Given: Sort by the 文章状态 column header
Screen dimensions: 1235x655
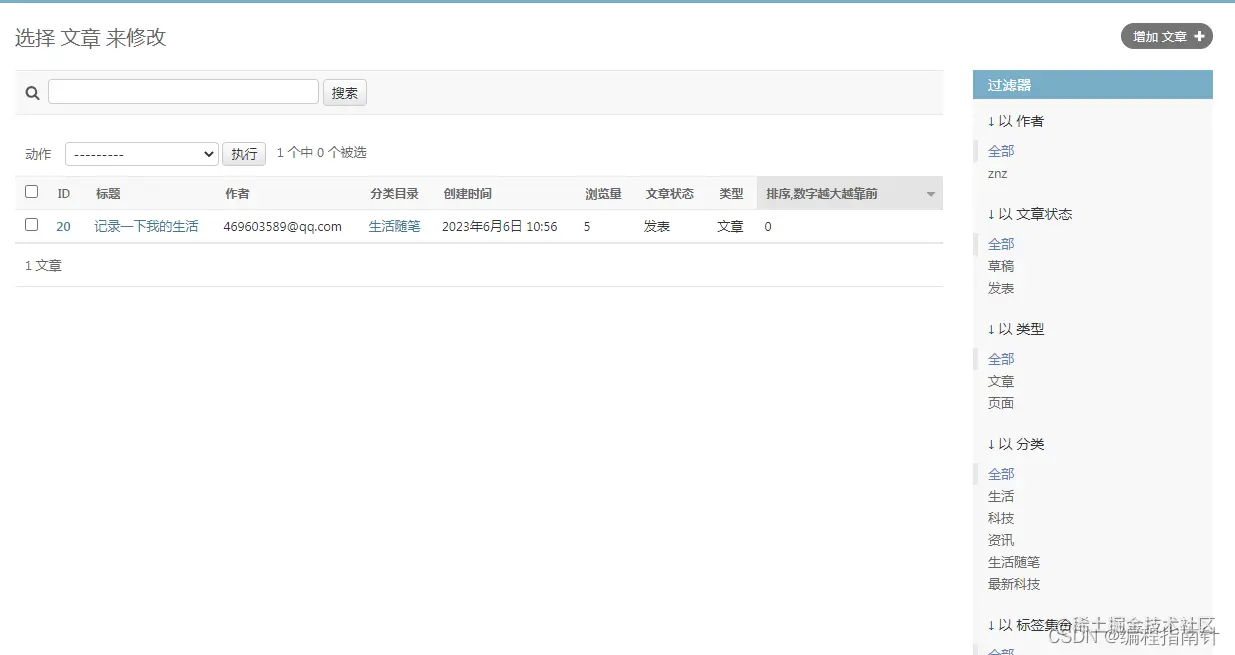Looking at the screenshot, I should point(669,194).
